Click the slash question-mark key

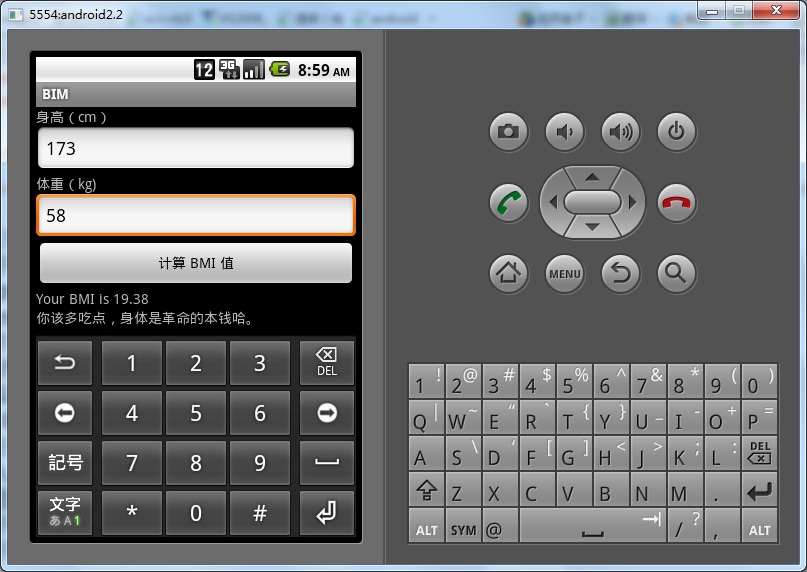(686, 526)
